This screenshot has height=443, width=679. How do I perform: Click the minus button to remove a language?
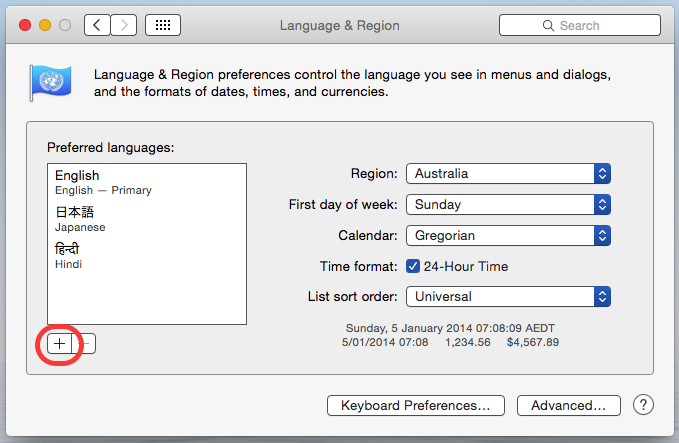pos(86,344)
